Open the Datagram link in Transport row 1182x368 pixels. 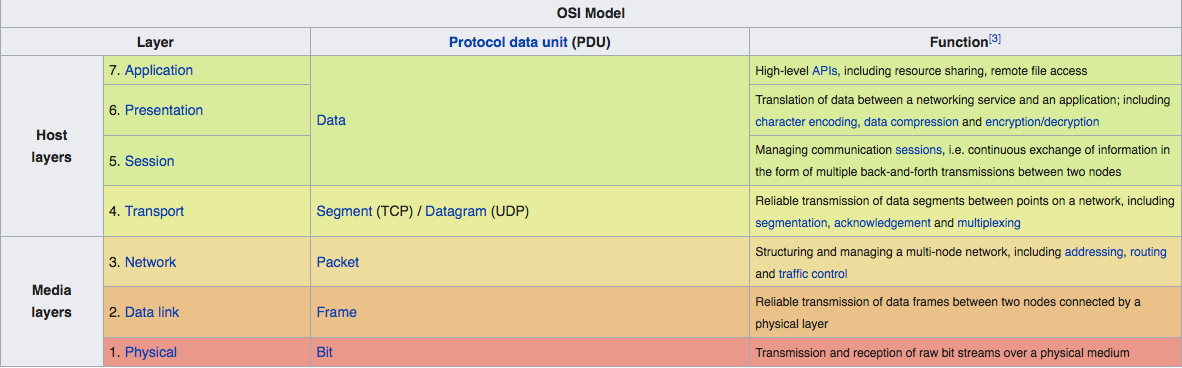click(456, 211)
